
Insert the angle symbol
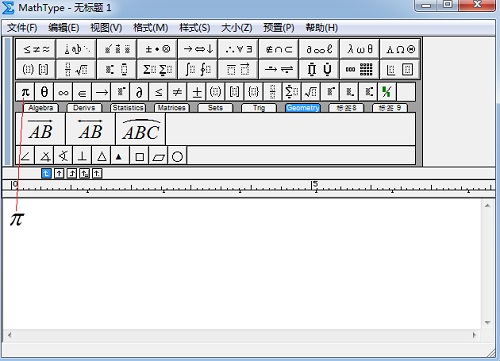coord(26,156)
